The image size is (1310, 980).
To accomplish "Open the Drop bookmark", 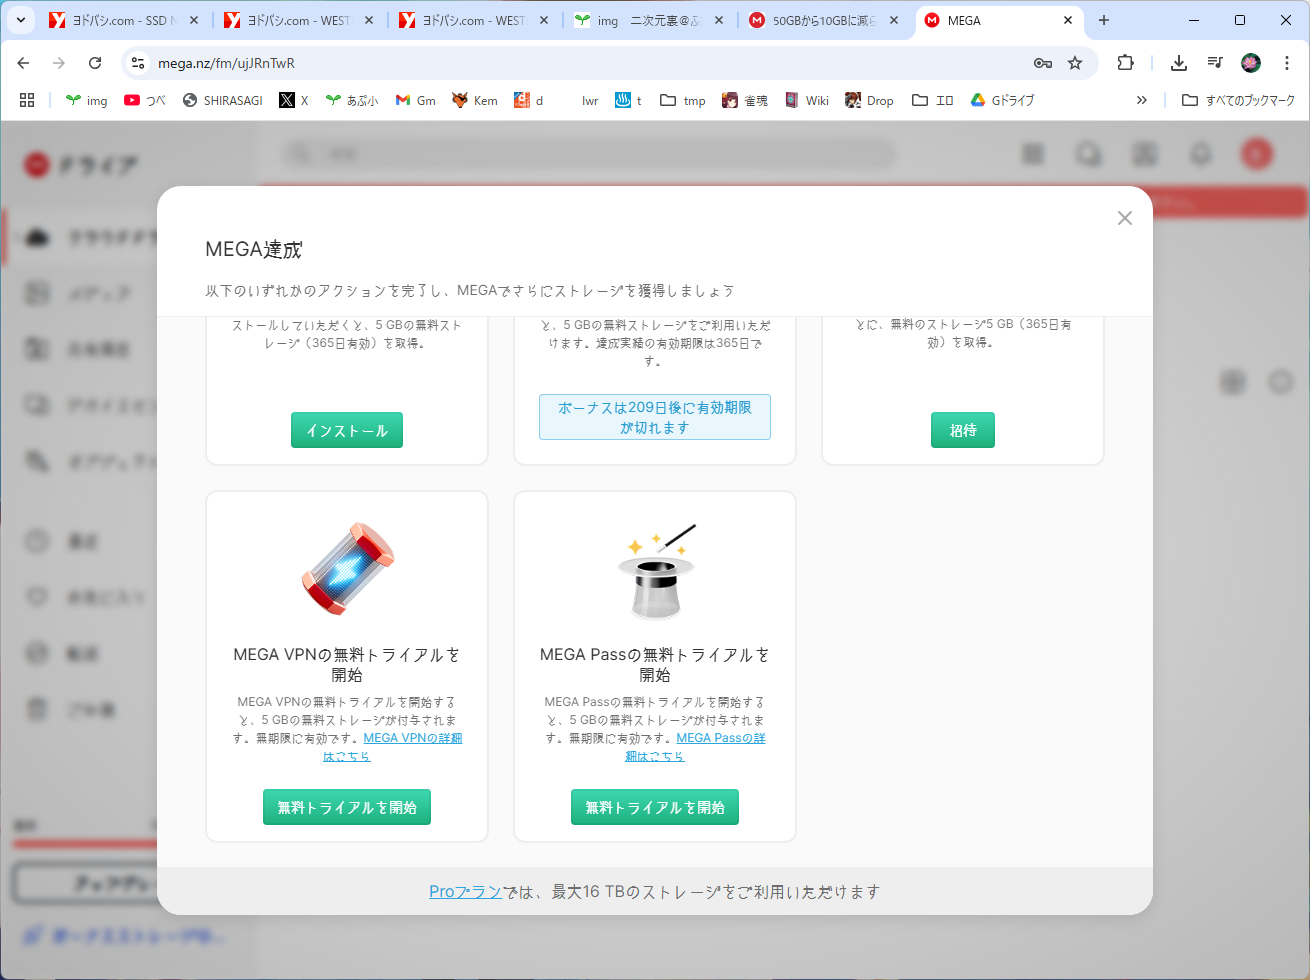I will pos(870,100).
